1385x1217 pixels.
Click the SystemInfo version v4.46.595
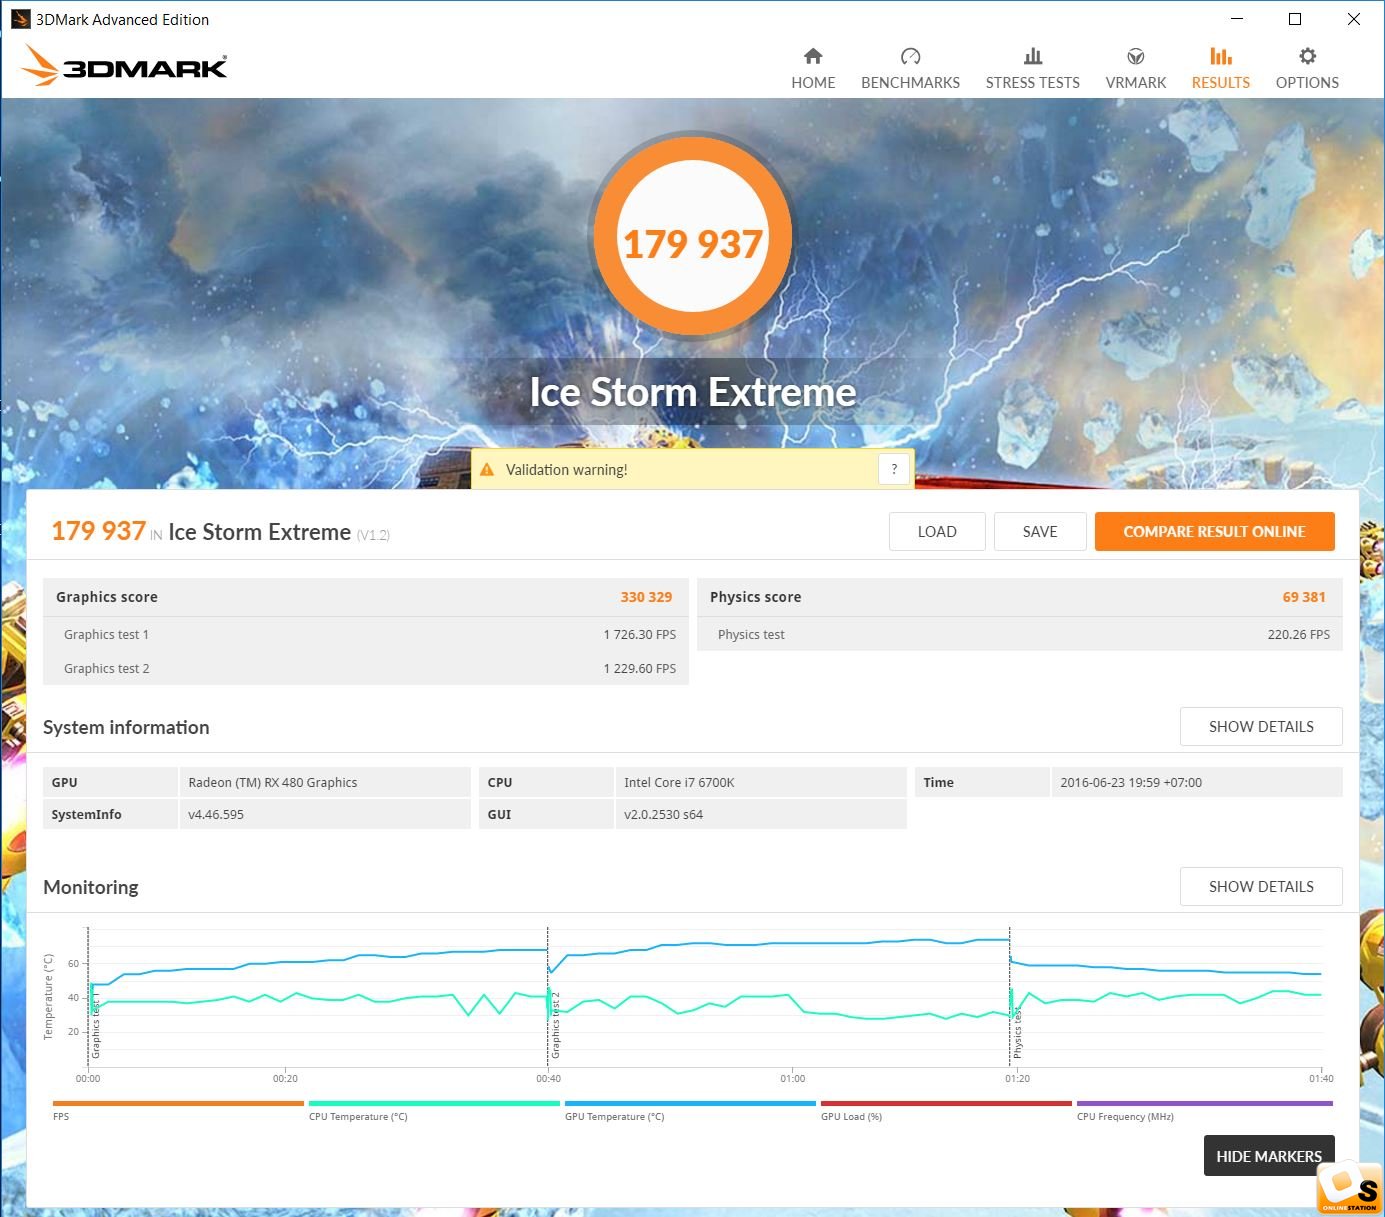click(216, 815)
